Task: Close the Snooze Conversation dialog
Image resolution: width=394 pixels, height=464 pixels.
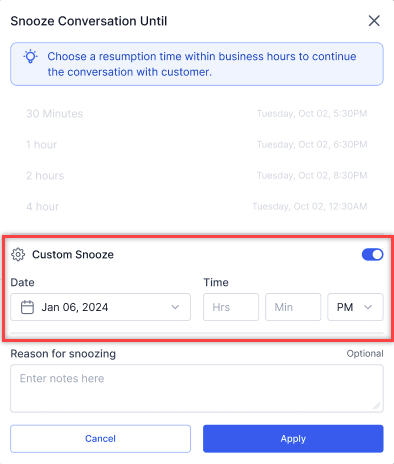Action: [x=374, y=21]
